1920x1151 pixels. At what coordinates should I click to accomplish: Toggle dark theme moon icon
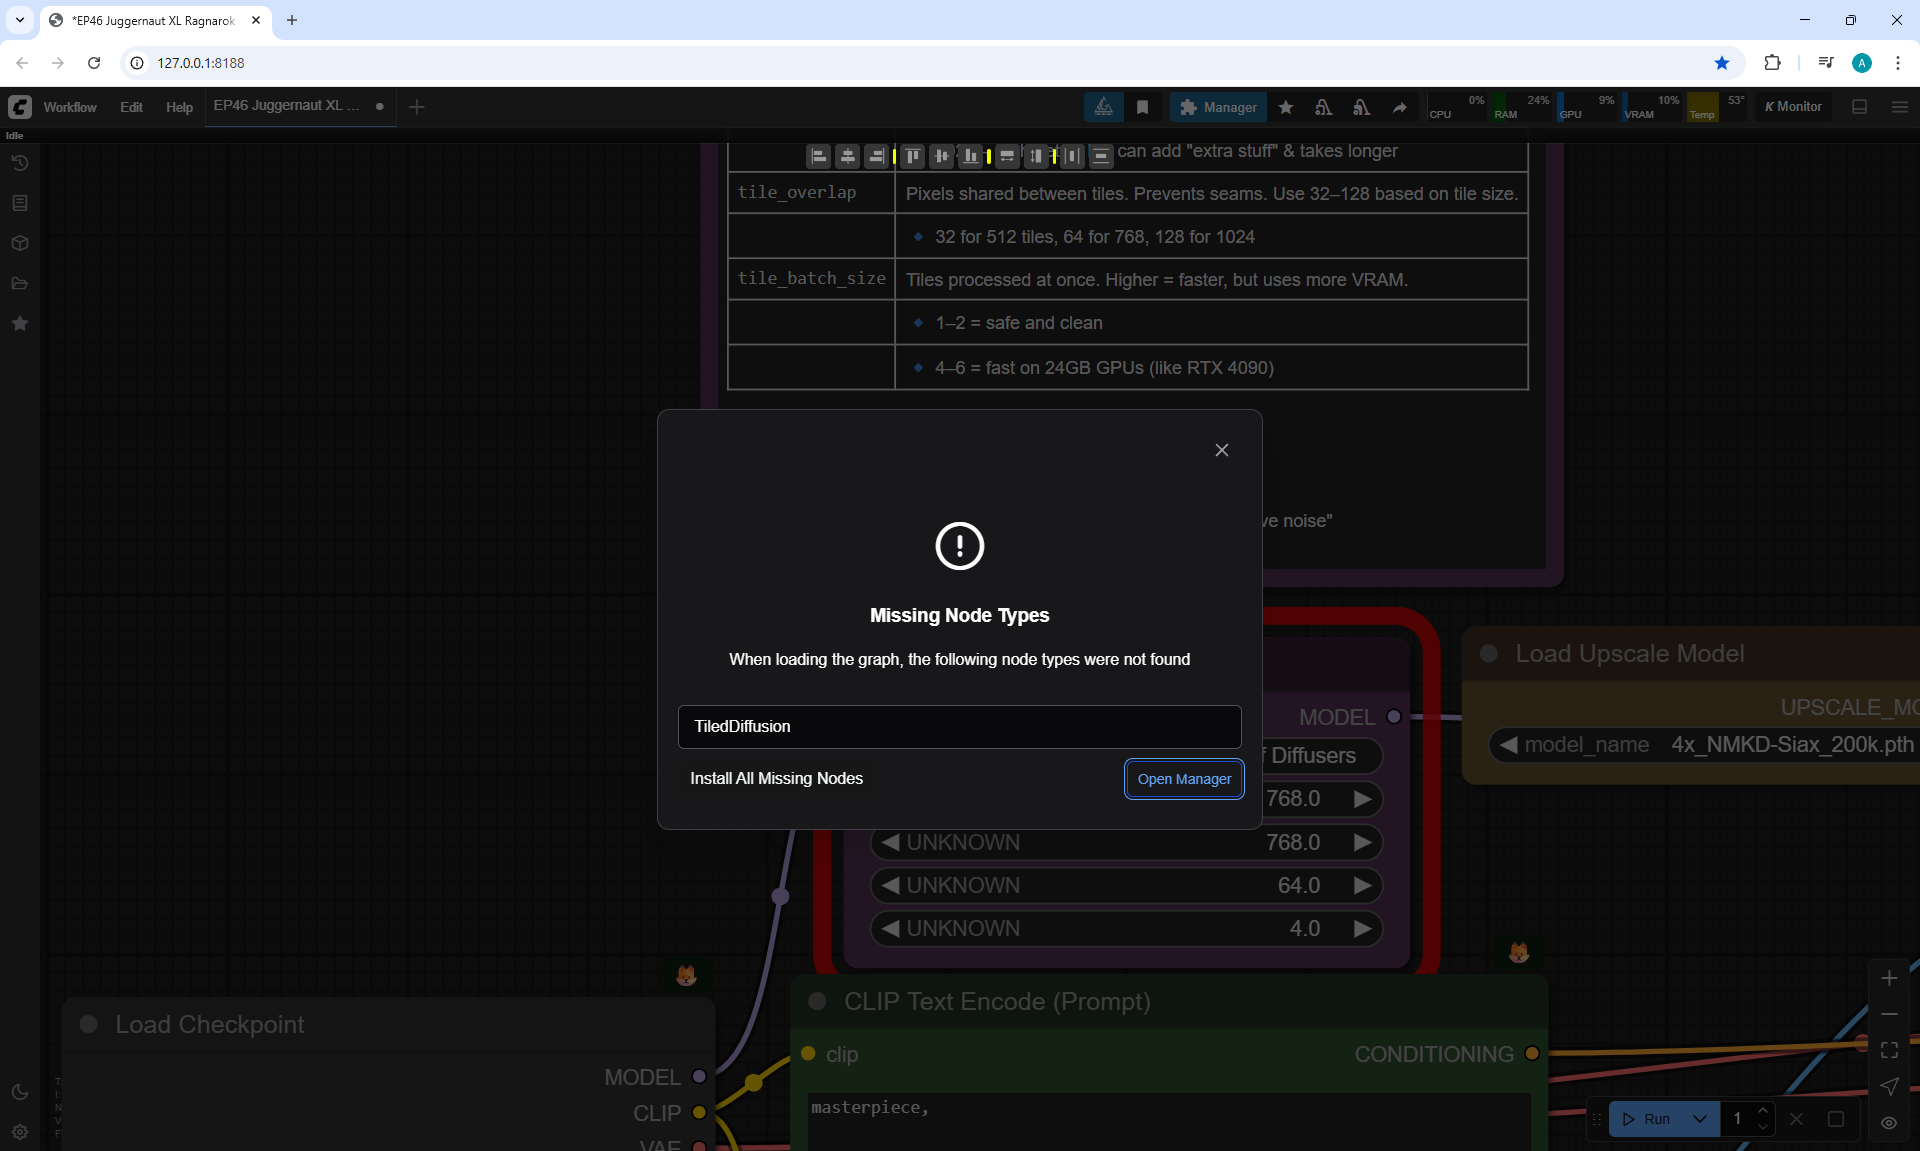click(19, 1092)
